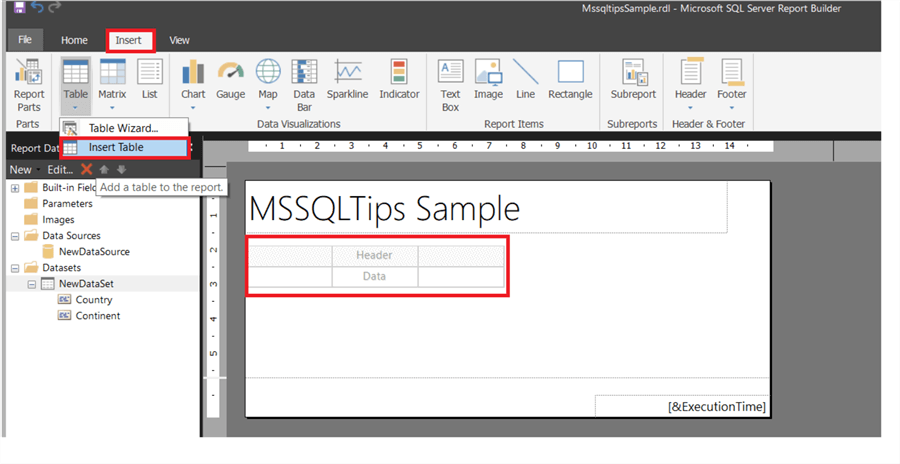Click the table Data cell

point(375,277)
